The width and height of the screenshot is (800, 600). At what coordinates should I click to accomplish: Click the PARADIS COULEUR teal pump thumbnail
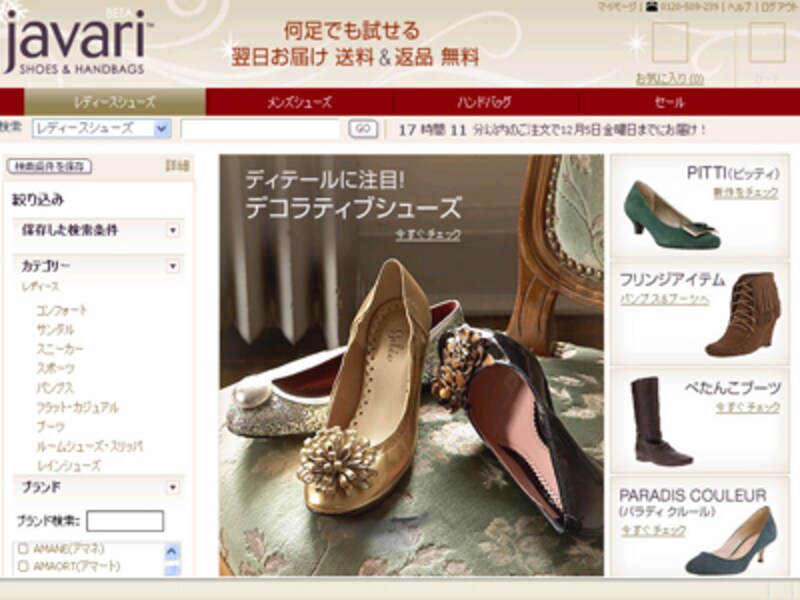(731, 542)
